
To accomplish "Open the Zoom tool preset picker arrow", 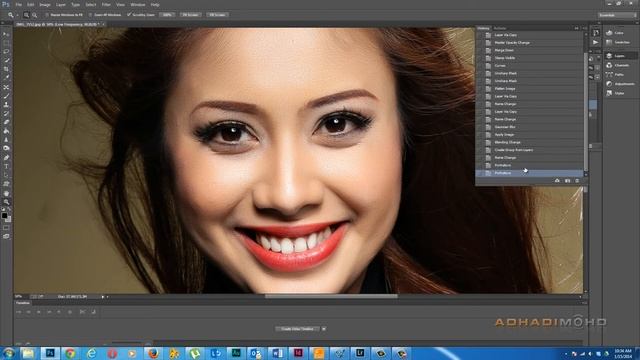I will click(18, 15).
